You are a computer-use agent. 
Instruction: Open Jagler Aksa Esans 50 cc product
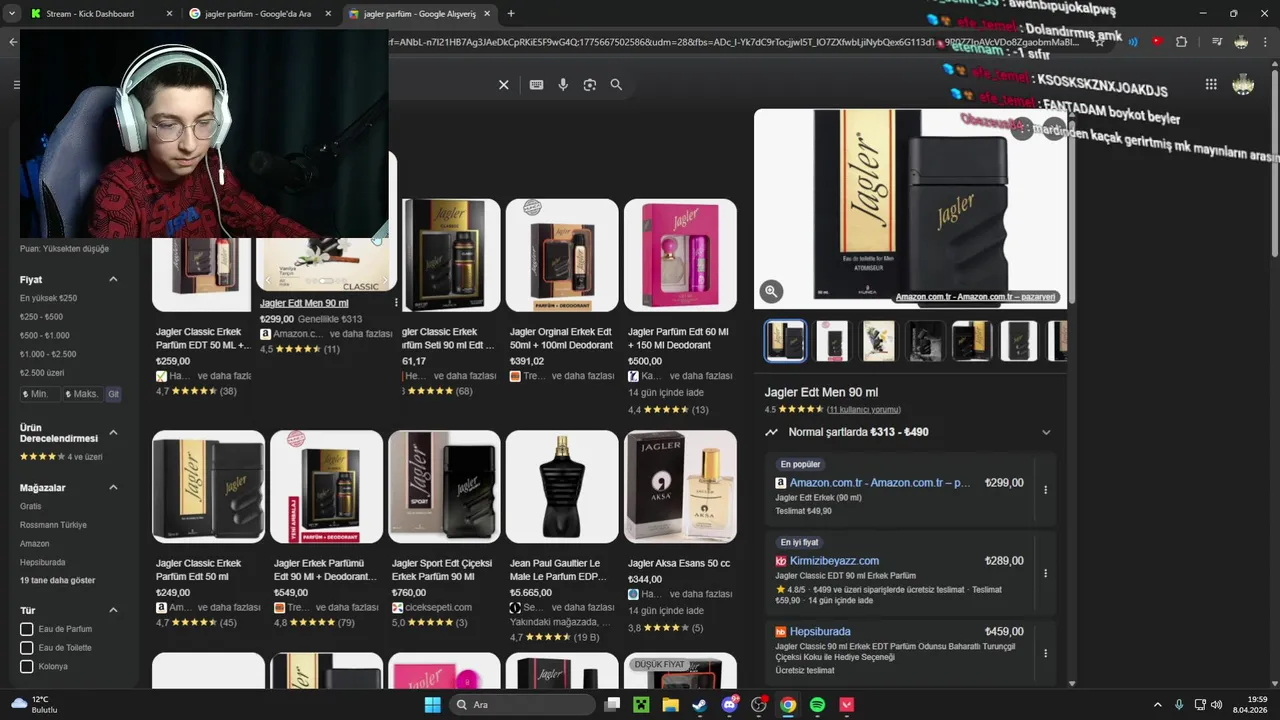[x=680, y=532]
